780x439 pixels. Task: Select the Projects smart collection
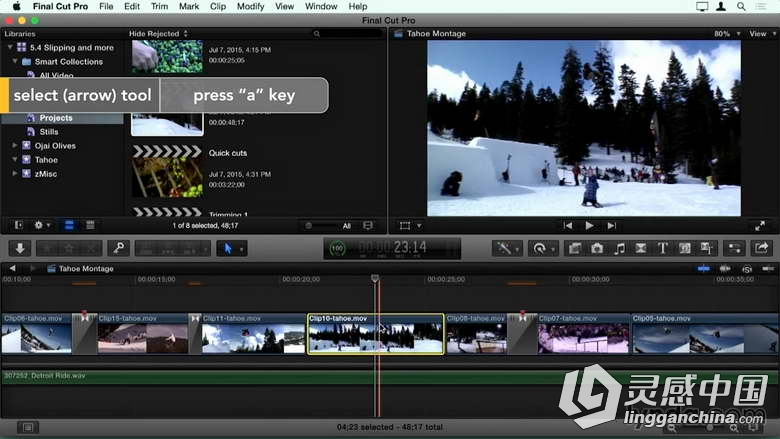click(56, 118)
